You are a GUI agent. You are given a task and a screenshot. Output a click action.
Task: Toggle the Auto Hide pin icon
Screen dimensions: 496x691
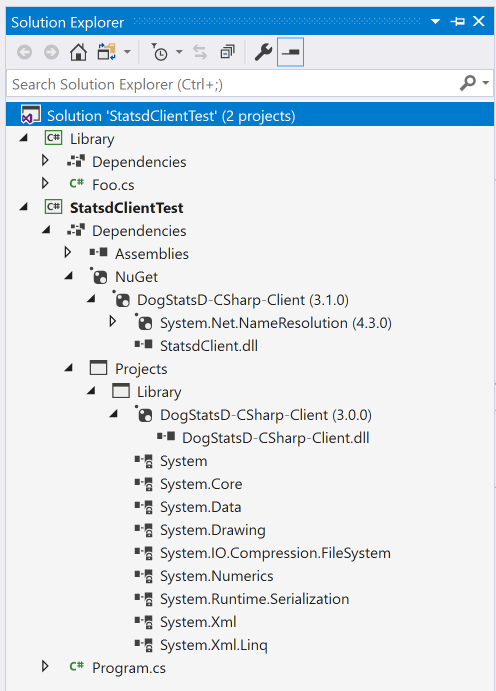tap(458, 21)
